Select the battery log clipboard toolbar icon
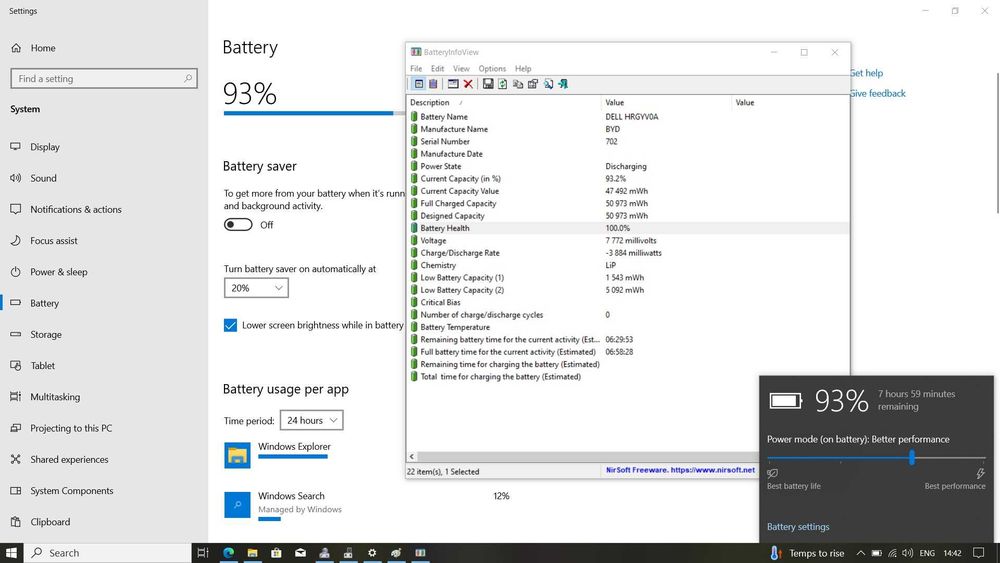The height and width of the screenshot is (563, 1000). pyautogui.click(x=434, y=84)
